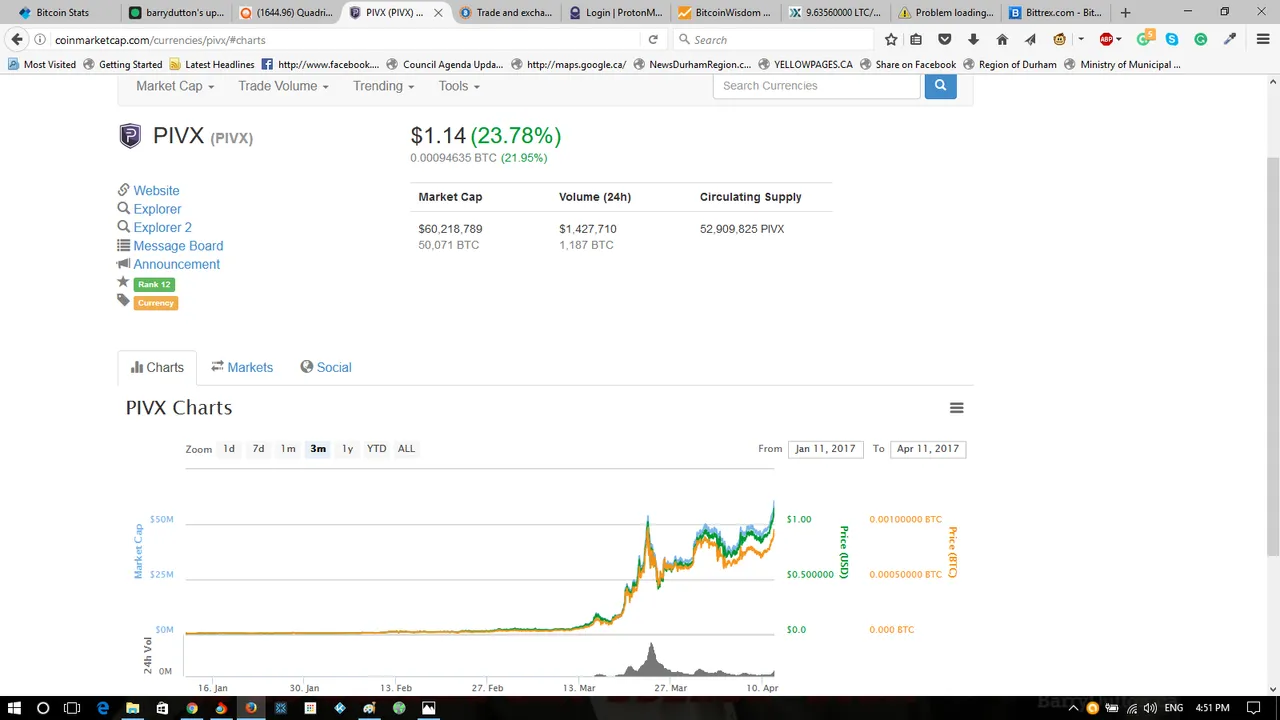Open the chart hamburger context menu
1280x720 pixels.
(956, 408)
